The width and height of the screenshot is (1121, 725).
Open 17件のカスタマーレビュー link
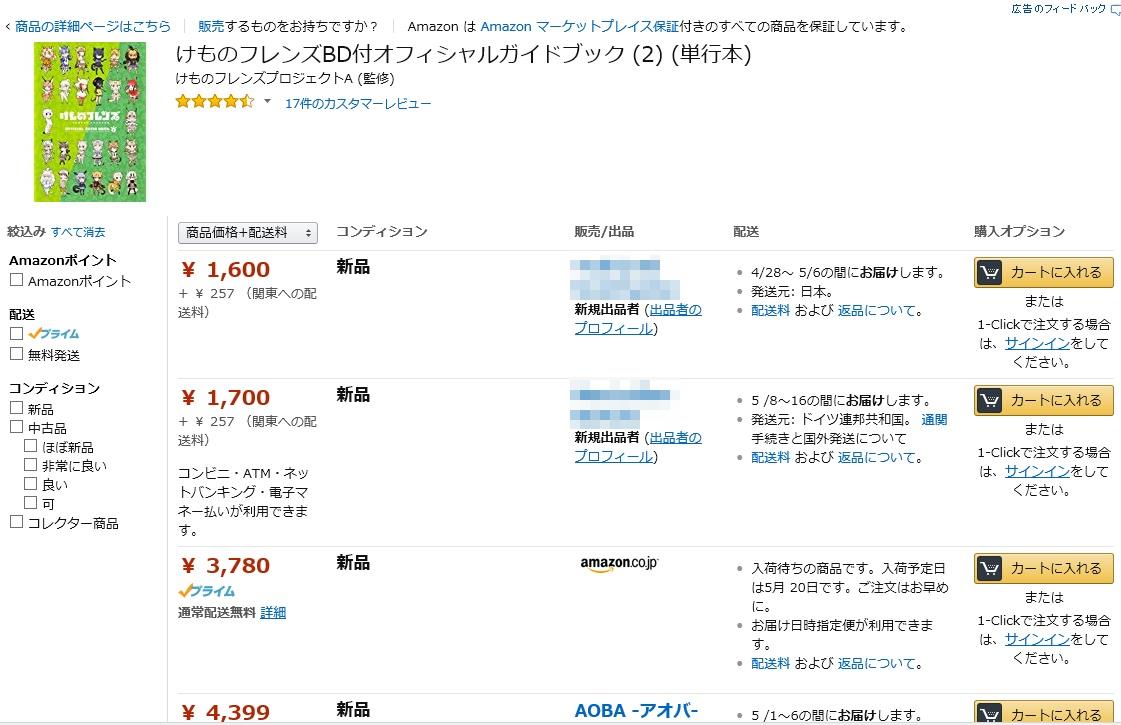coord(358,104)
